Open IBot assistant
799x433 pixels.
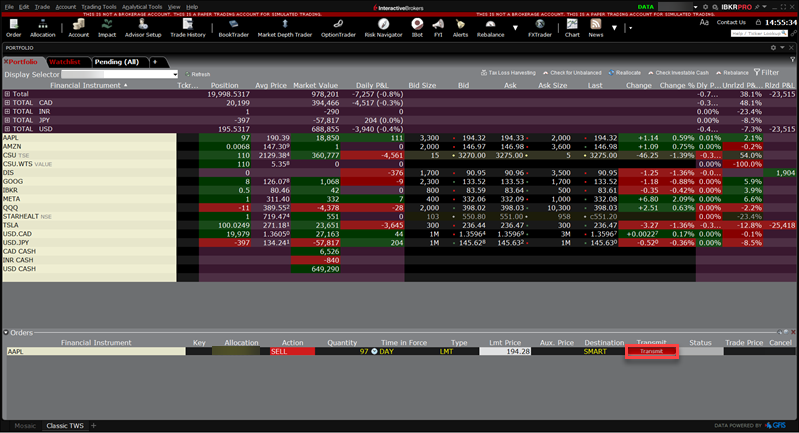tap(417, 28)
